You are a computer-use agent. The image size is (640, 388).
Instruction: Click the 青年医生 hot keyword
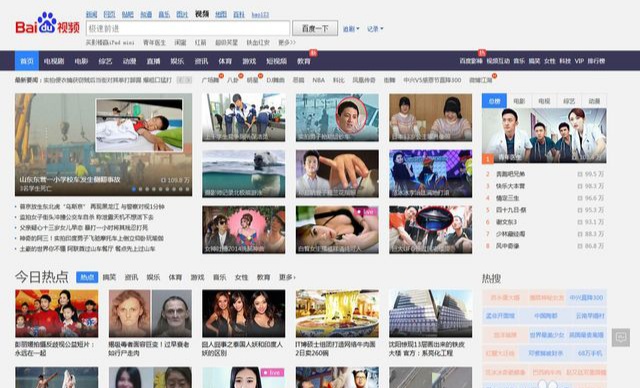pyautogui.click(x=154, y=42)
